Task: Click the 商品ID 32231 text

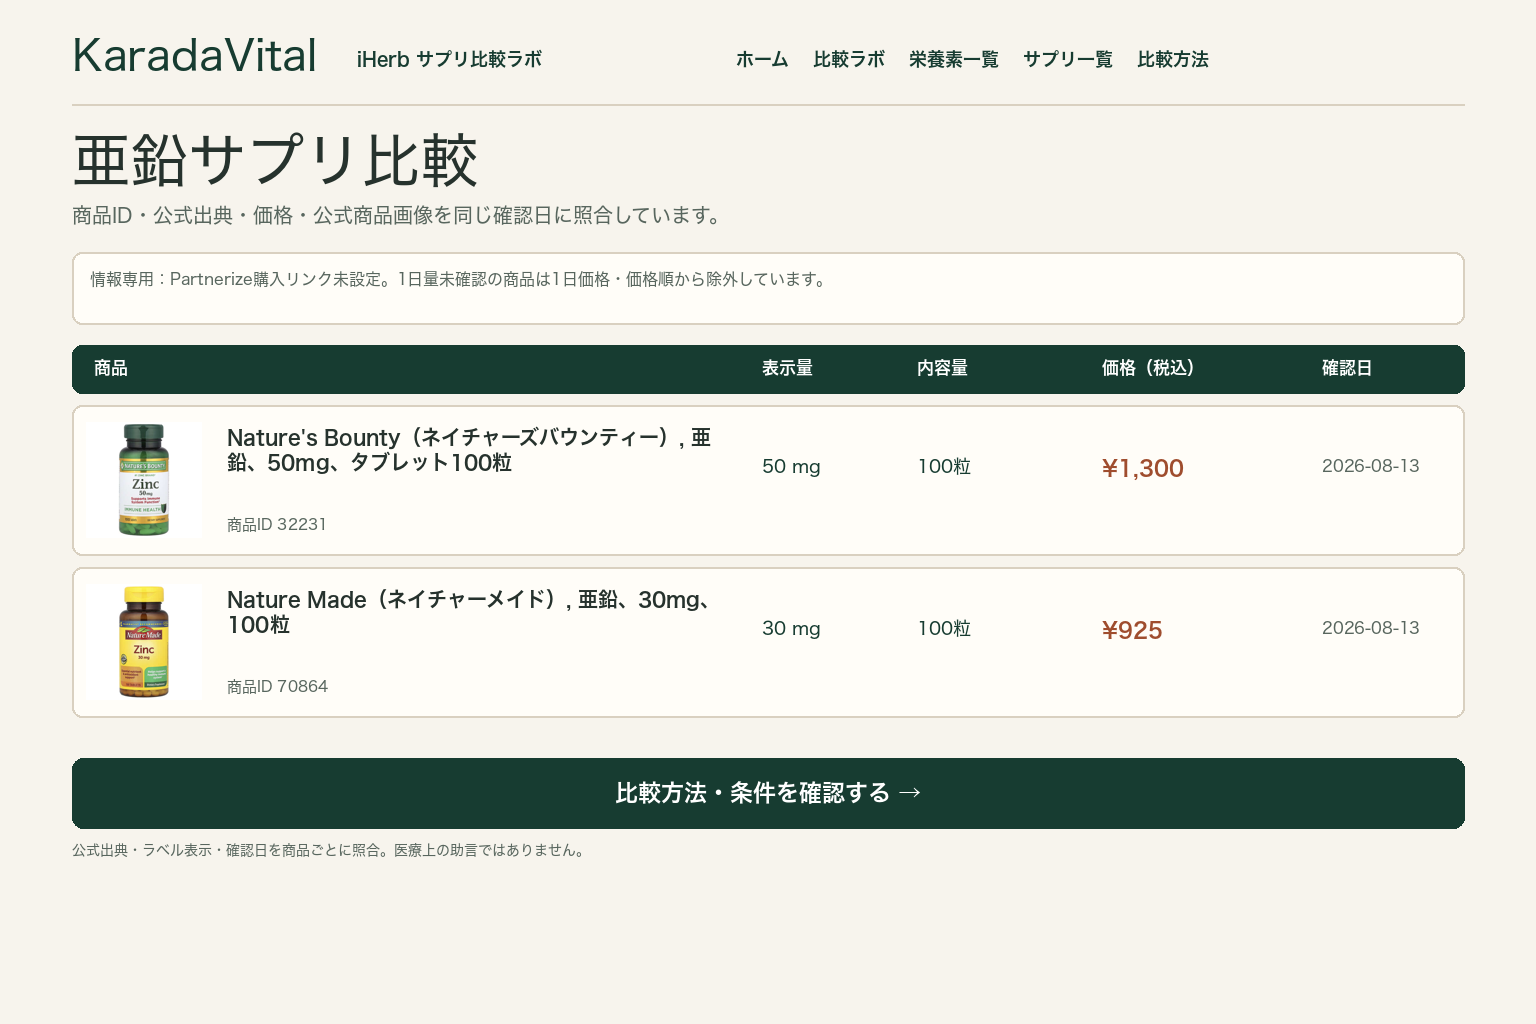Action: tap(277, 524)
